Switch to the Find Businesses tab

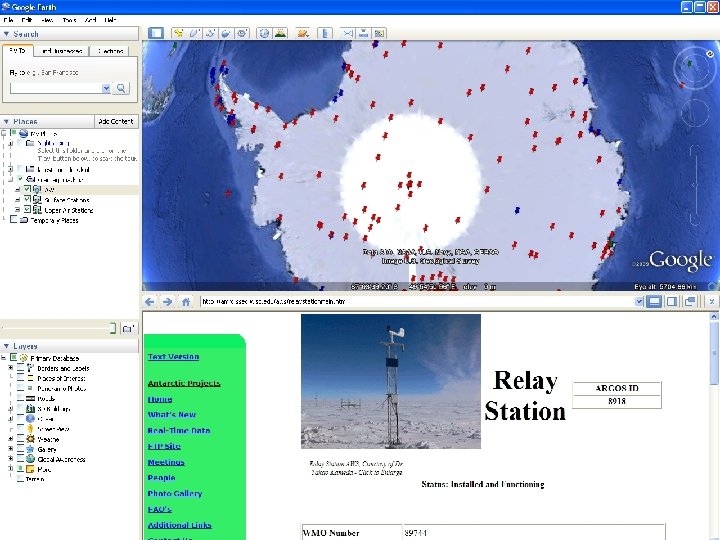pos(62,51)
